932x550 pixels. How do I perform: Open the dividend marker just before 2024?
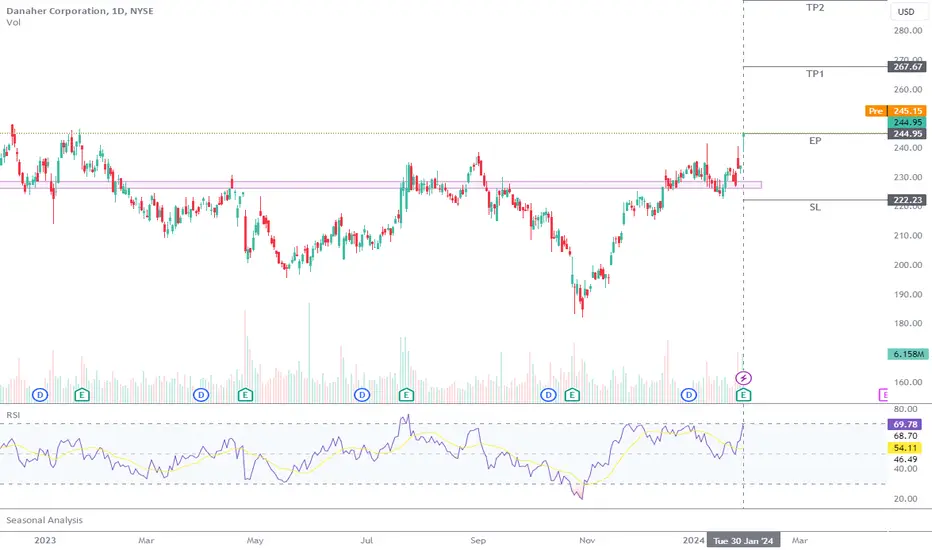(x=689, y=395)
